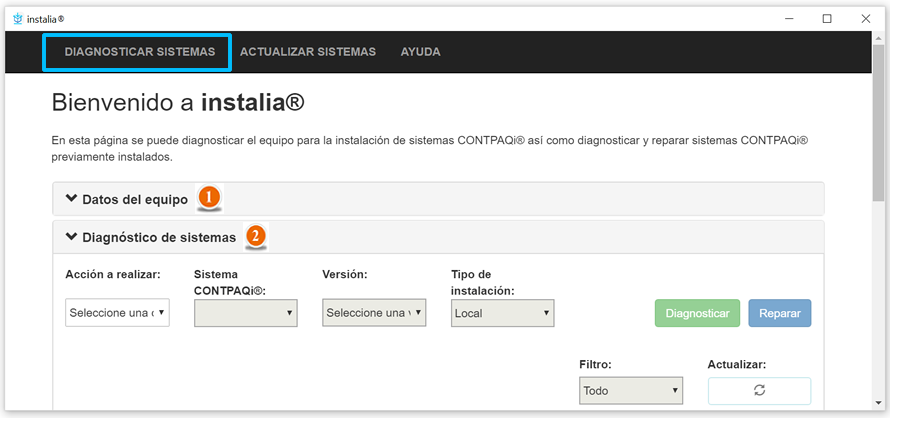Viewport: 900px width, 428px height.
Task: Click the instalia app logo icon
Action: coord(17,18)
